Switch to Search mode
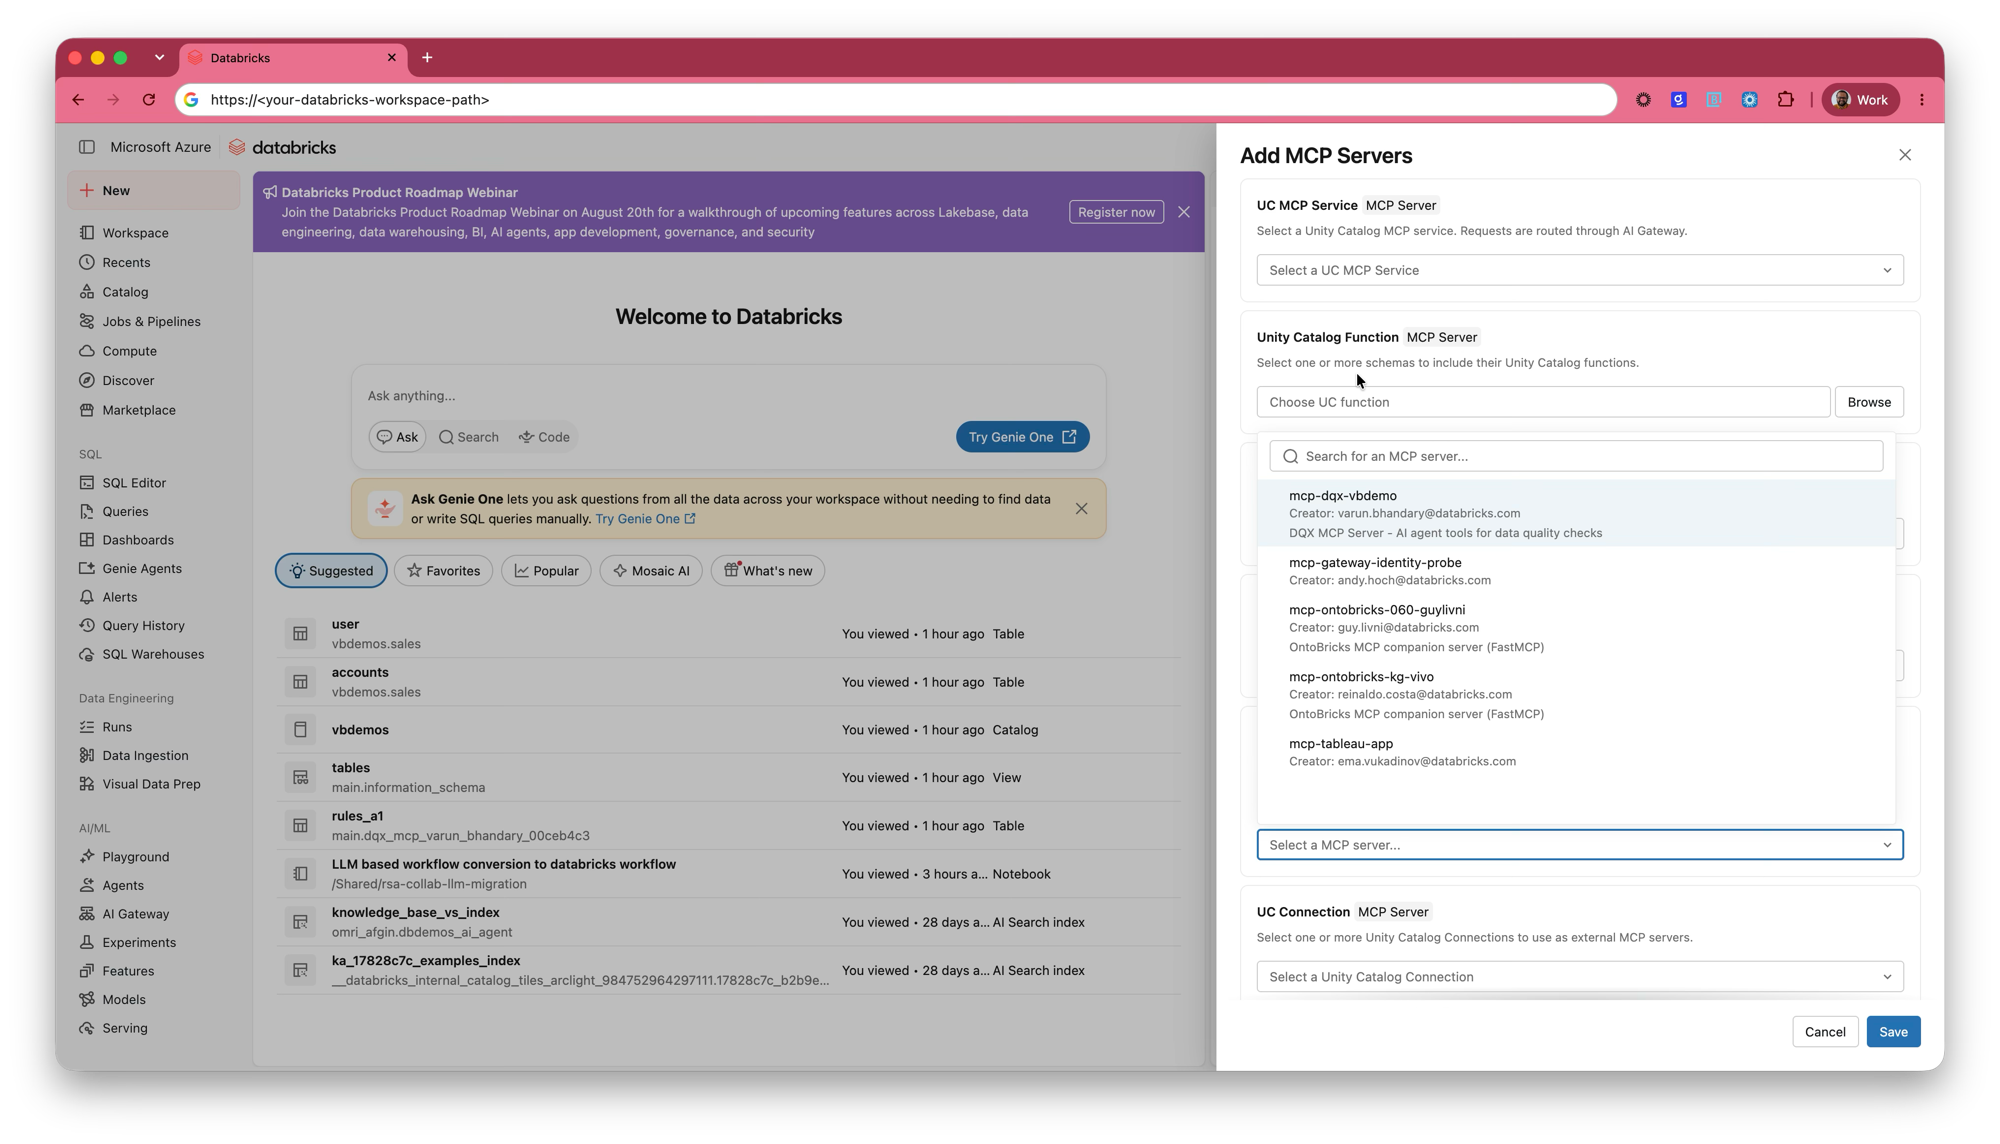The image size is (2000, 1144). (469, 437)
